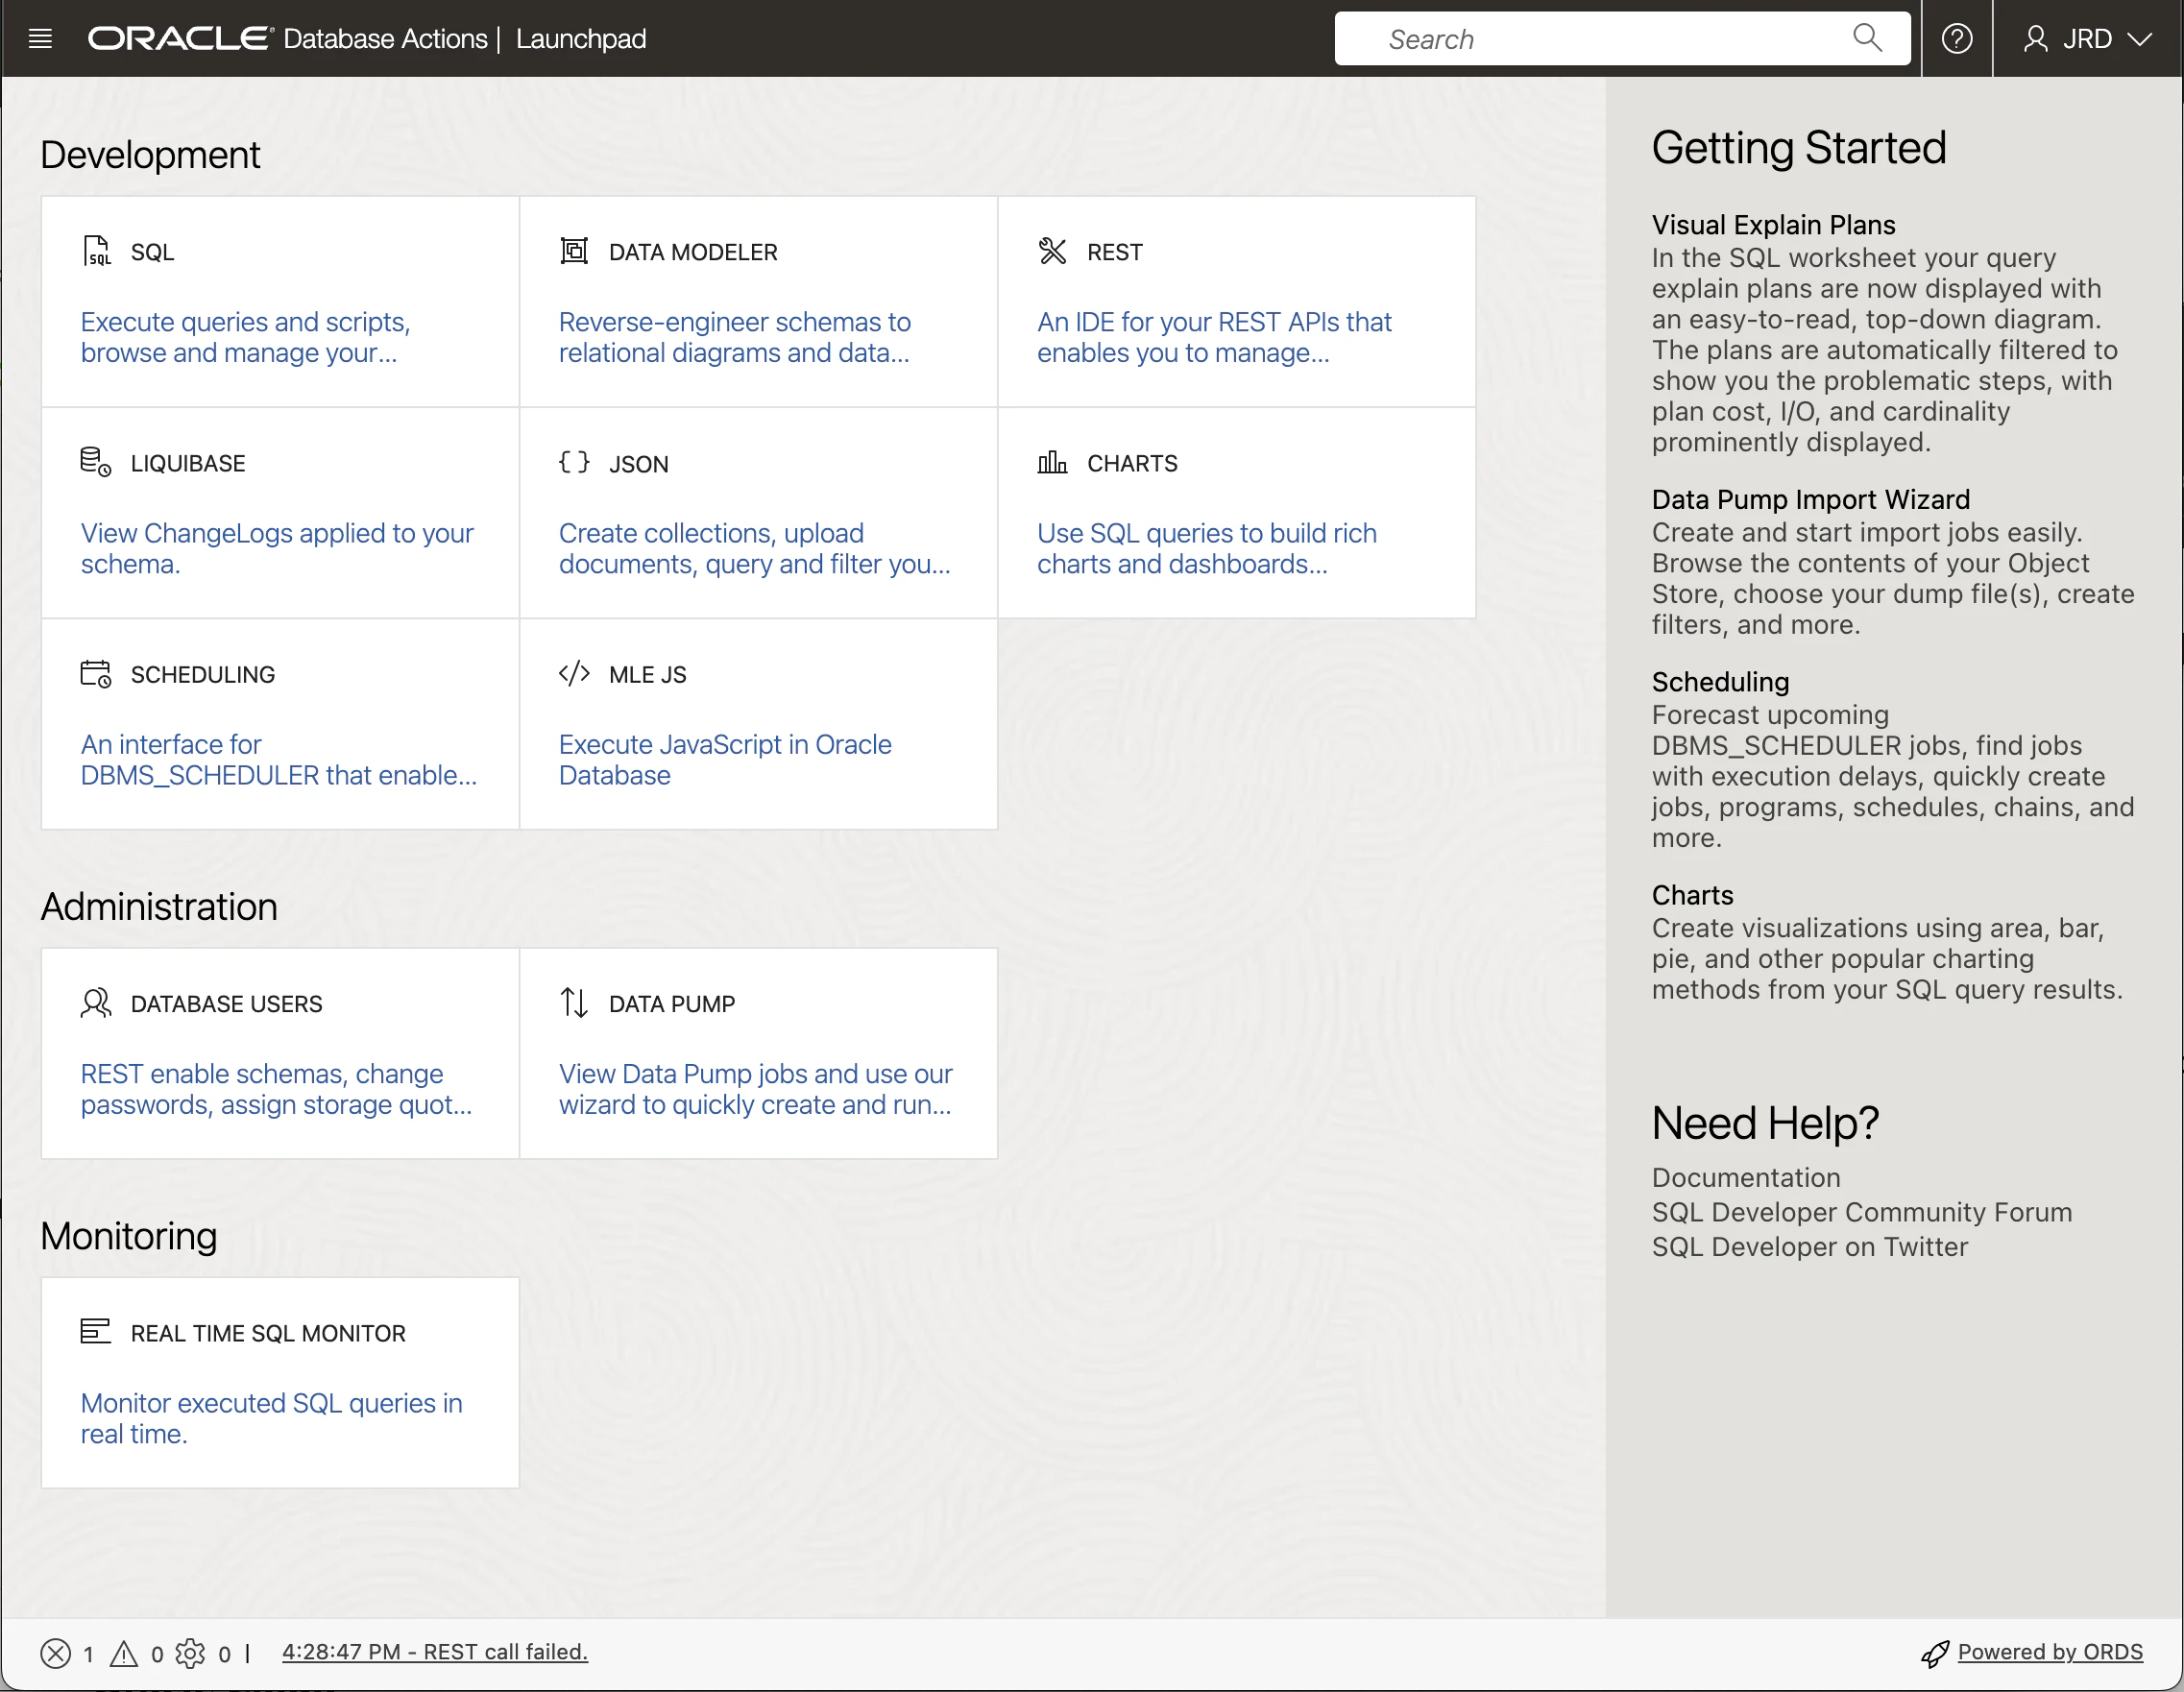Open the hamburger navigation menu
This screenshot has width=2184, height=1692.
point(40,39)
